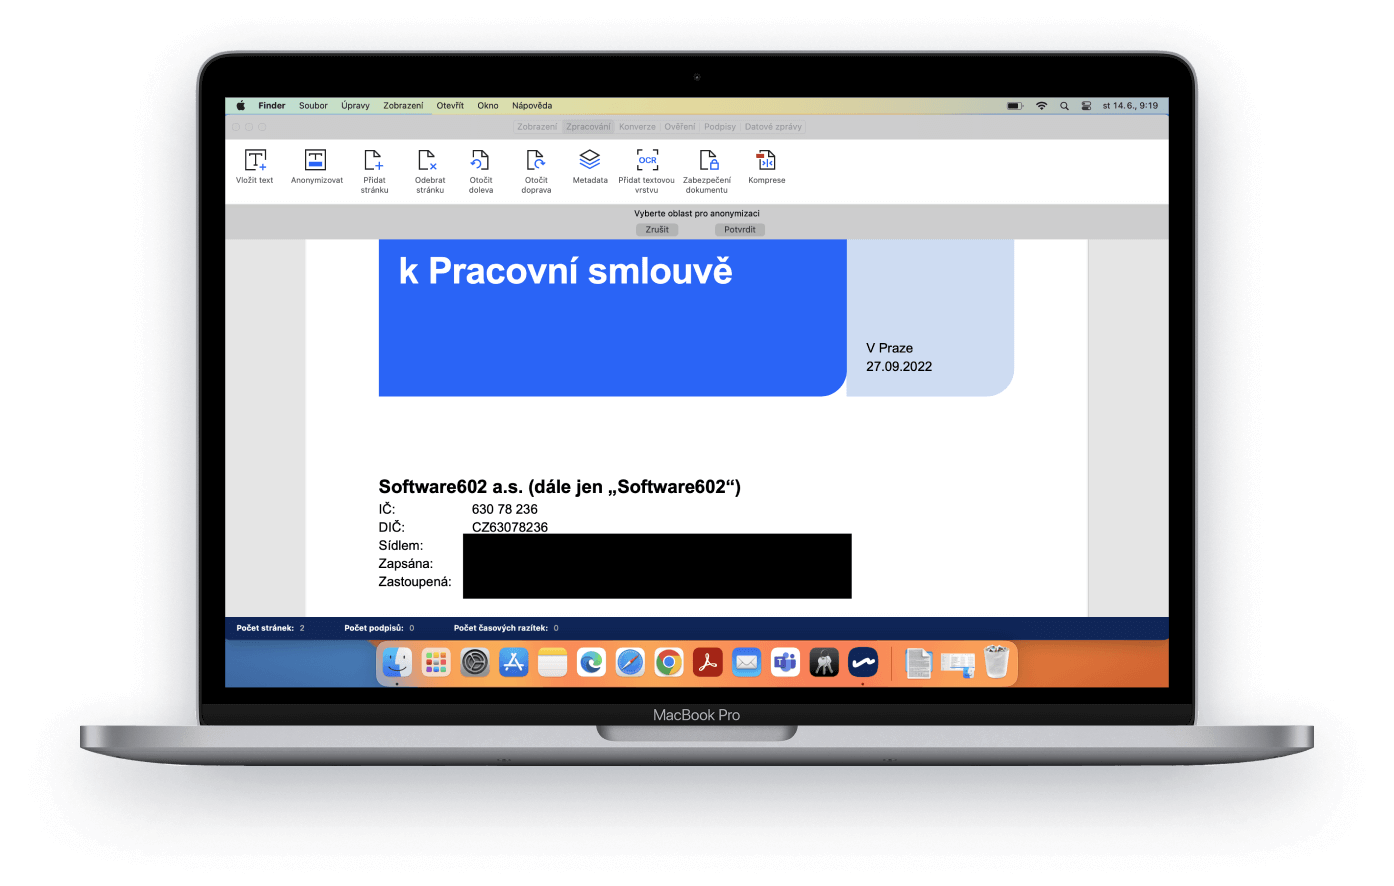
Task: Switch to the Zobrazení tab in the window
Action: (x=537, y=127)
